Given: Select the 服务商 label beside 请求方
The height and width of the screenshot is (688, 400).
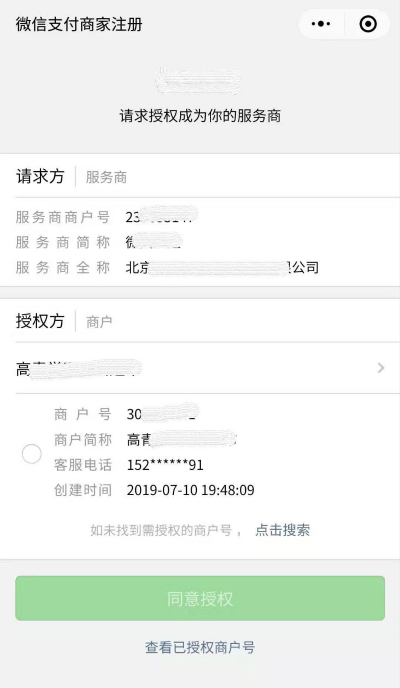Looking at the screenshot, I should (x=106, y=177).
